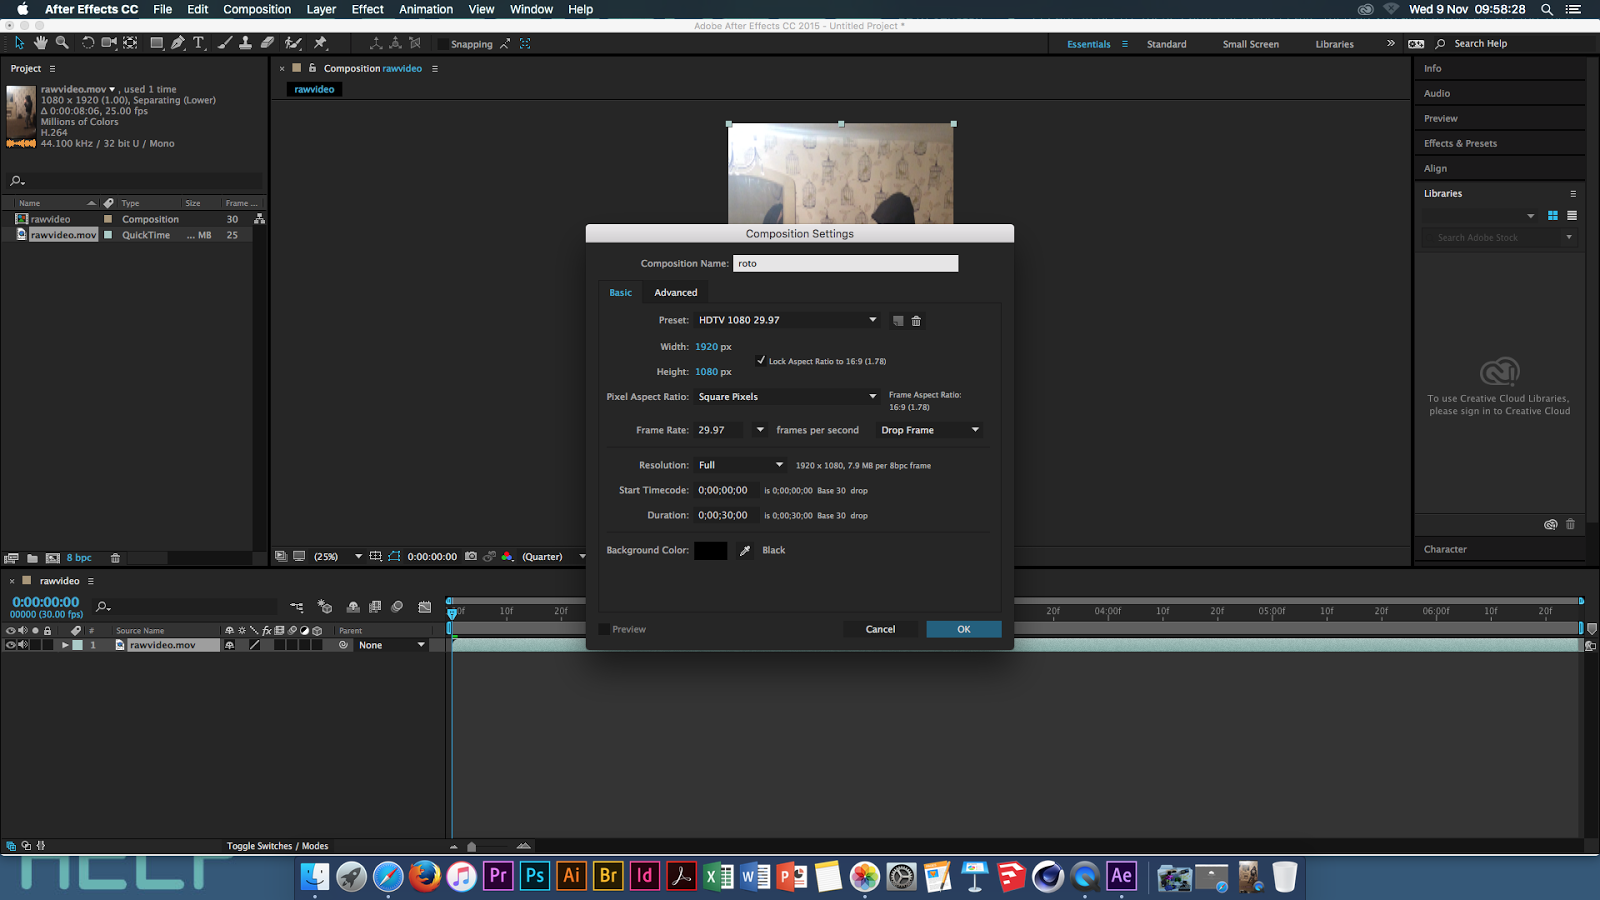Select the Clone Stamp tool
The image size is (1600, 900).
(x=245, y=43)
